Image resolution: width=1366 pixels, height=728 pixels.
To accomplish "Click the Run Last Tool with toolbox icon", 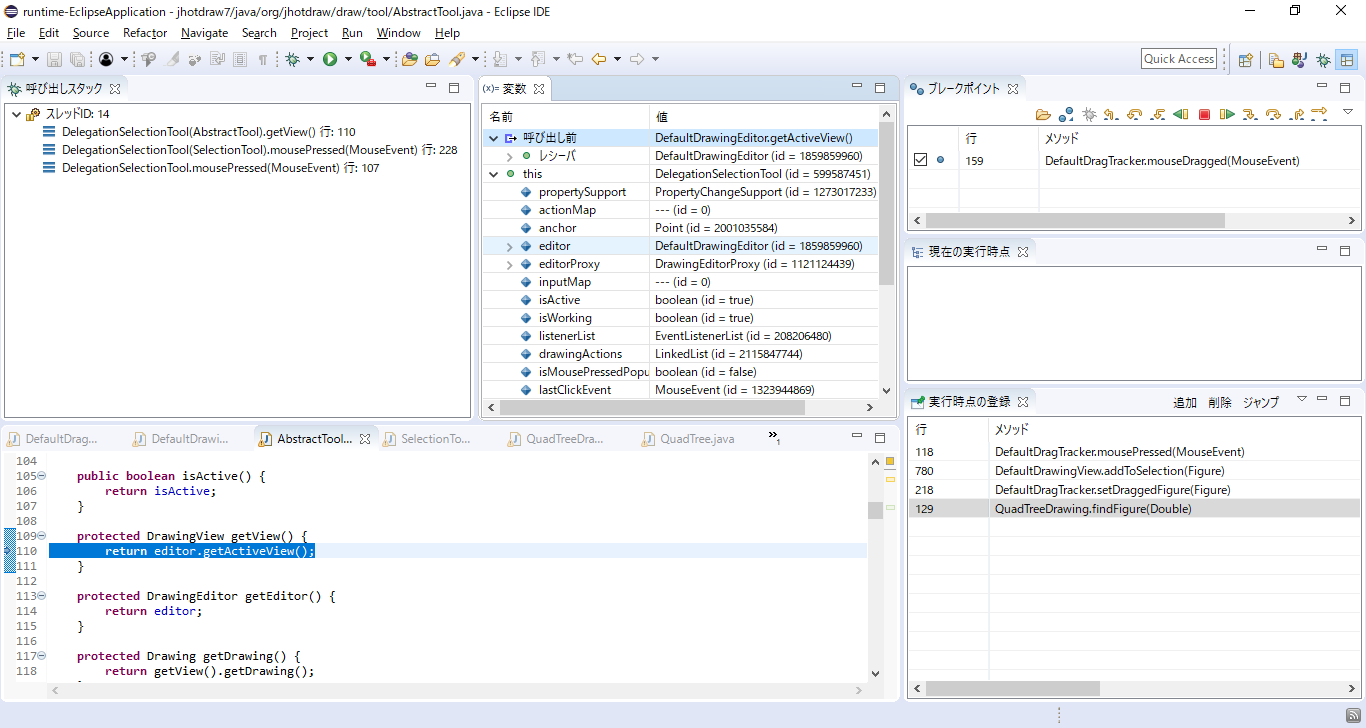I will [x=368, y=59].
